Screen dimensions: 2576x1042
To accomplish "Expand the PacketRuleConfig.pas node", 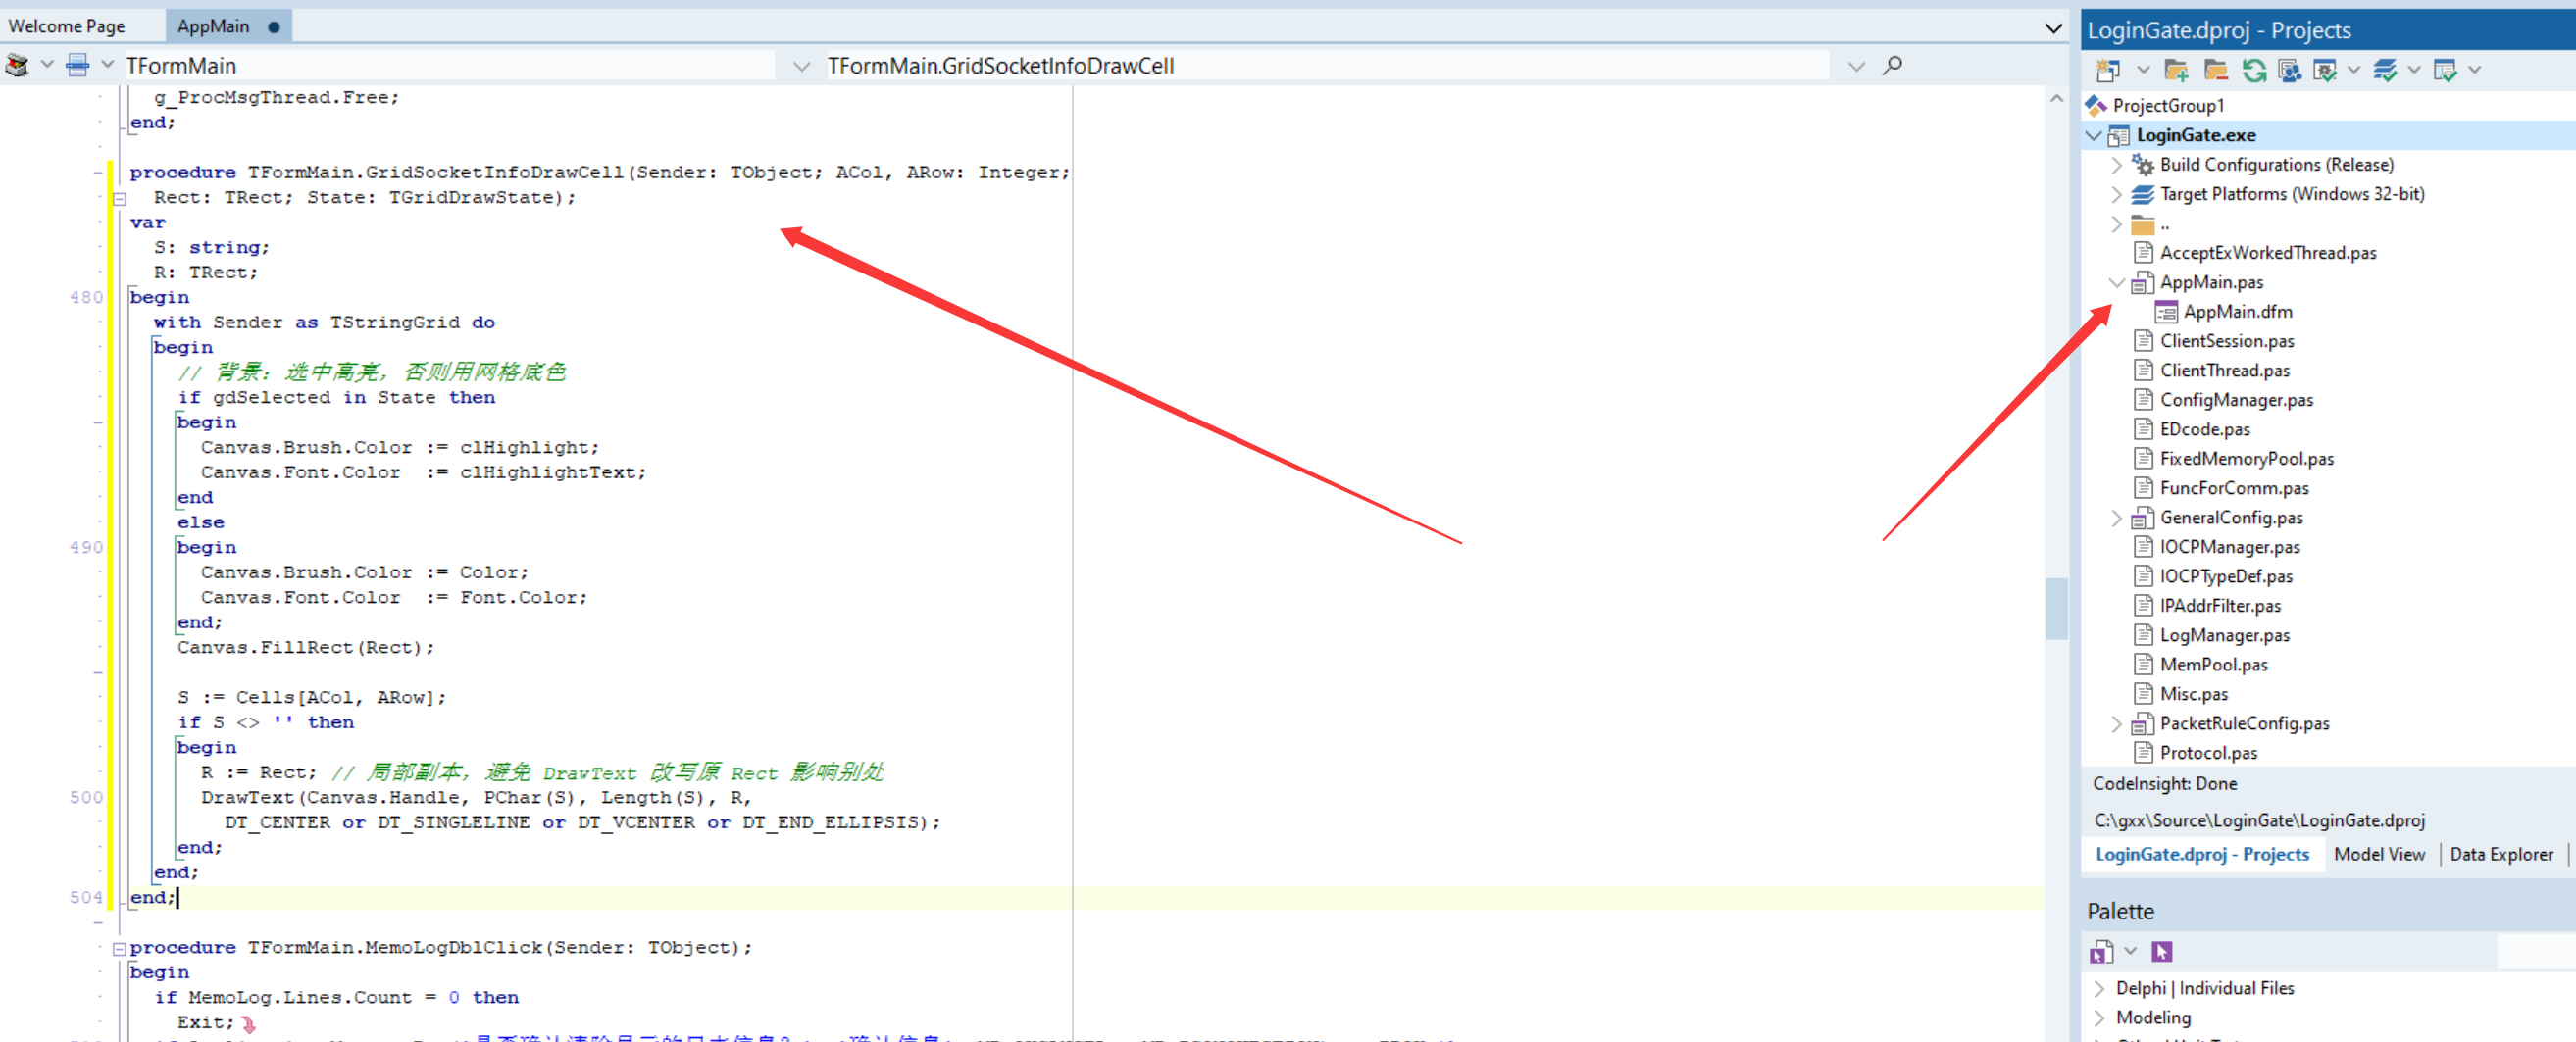I will coord(2116,724).
